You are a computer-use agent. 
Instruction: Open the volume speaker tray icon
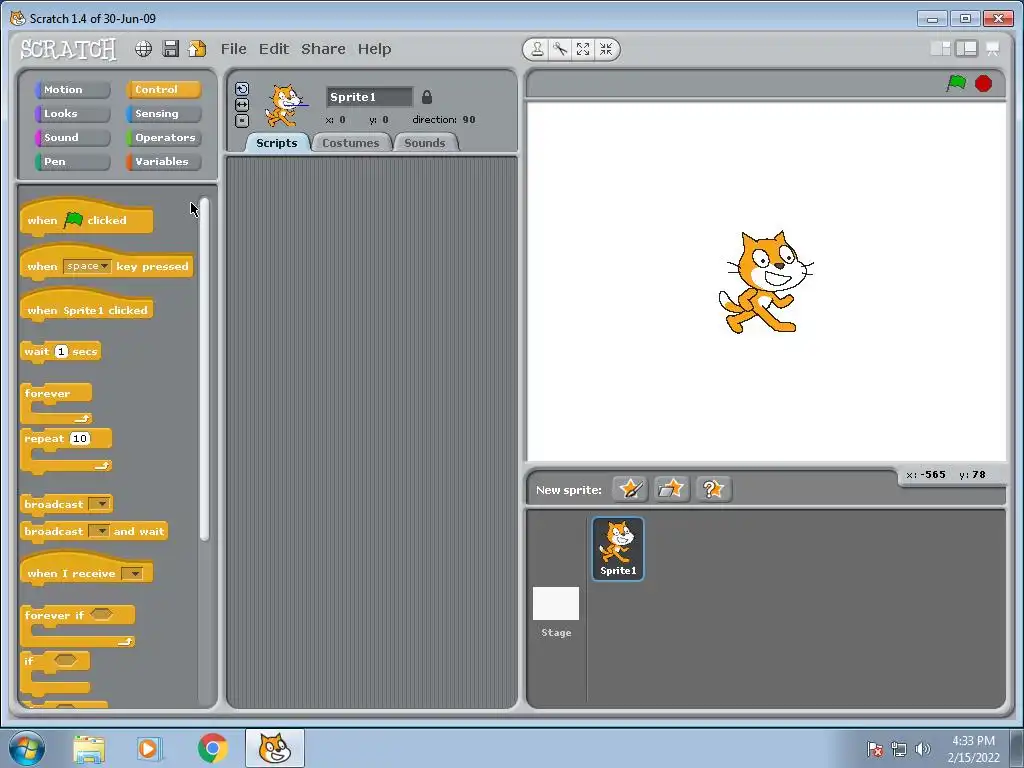922,749
